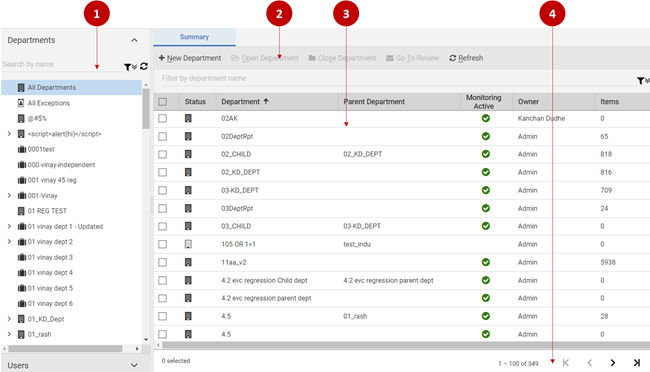
Task: Expand the 01_rash tree node
Action: click(x=9, y=334)
